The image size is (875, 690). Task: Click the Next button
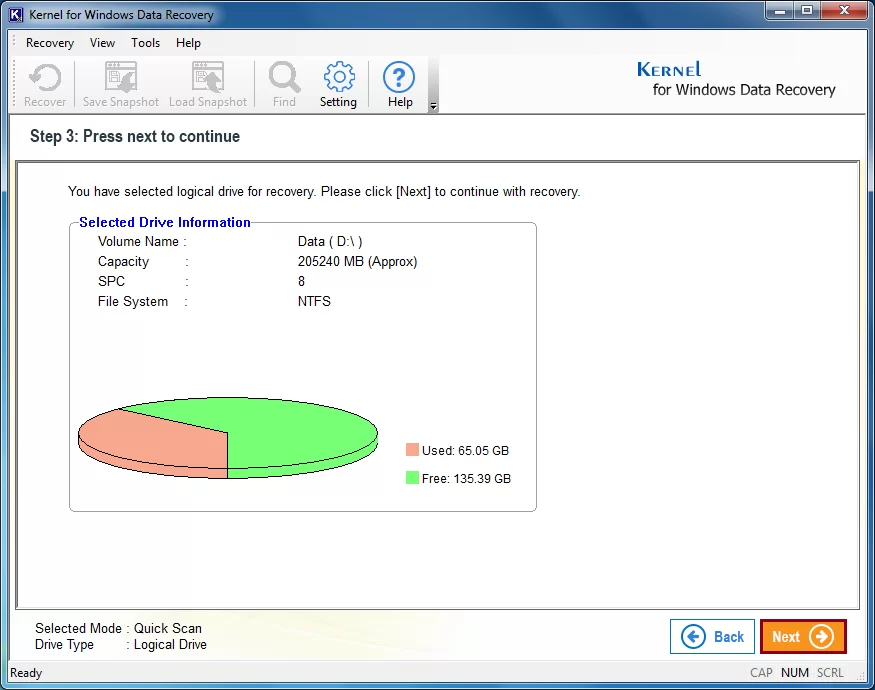[x=803, y=636]
